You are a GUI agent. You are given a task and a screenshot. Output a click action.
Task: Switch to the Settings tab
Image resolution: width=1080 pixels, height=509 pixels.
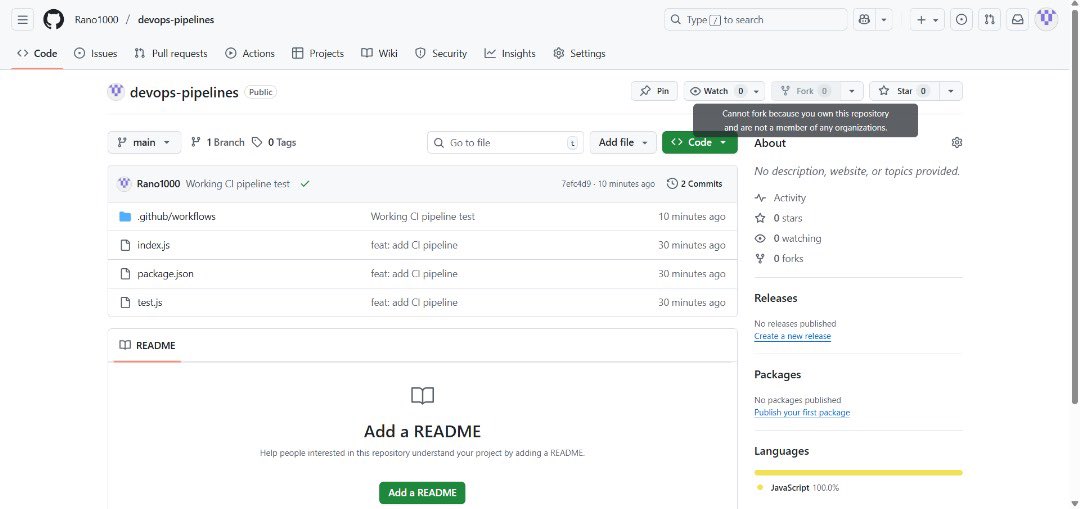click(579, 53)
